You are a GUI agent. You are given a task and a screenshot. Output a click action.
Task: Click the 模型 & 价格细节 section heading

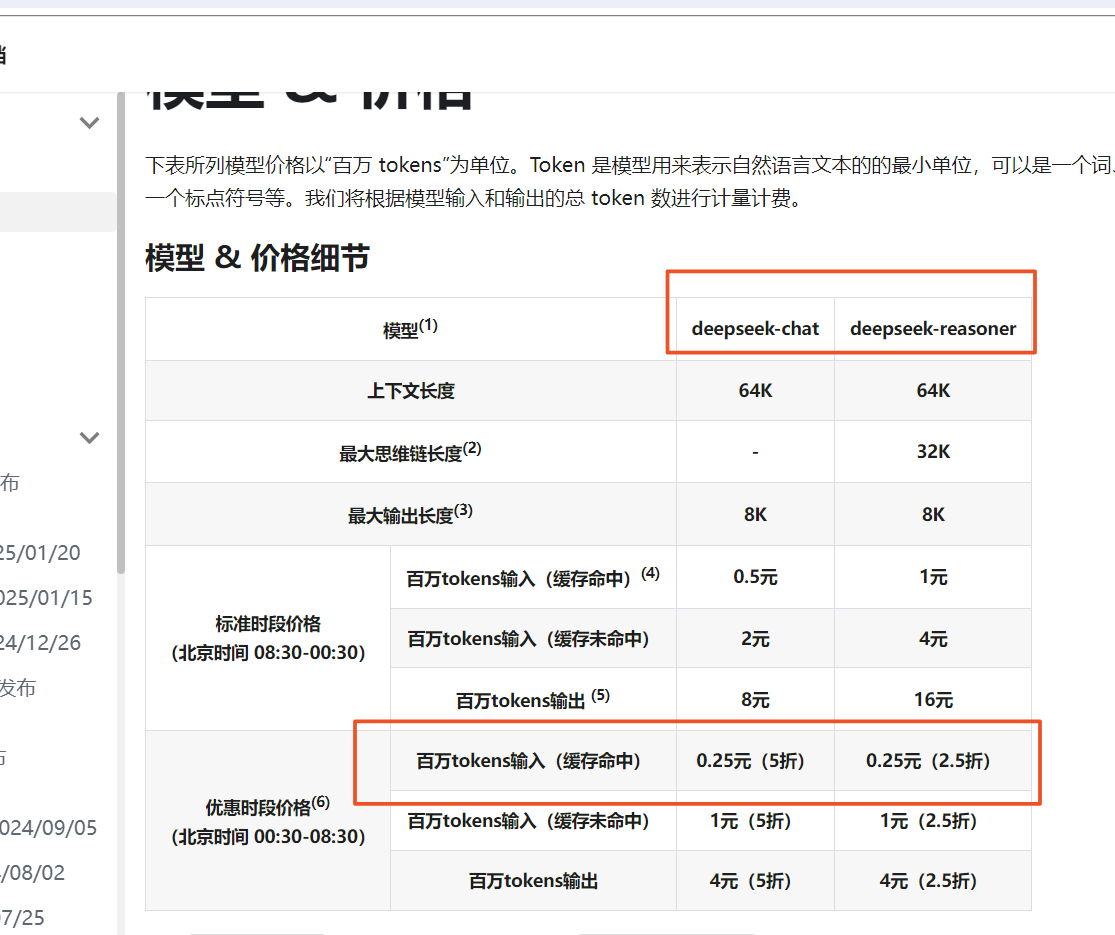(257, 257)
